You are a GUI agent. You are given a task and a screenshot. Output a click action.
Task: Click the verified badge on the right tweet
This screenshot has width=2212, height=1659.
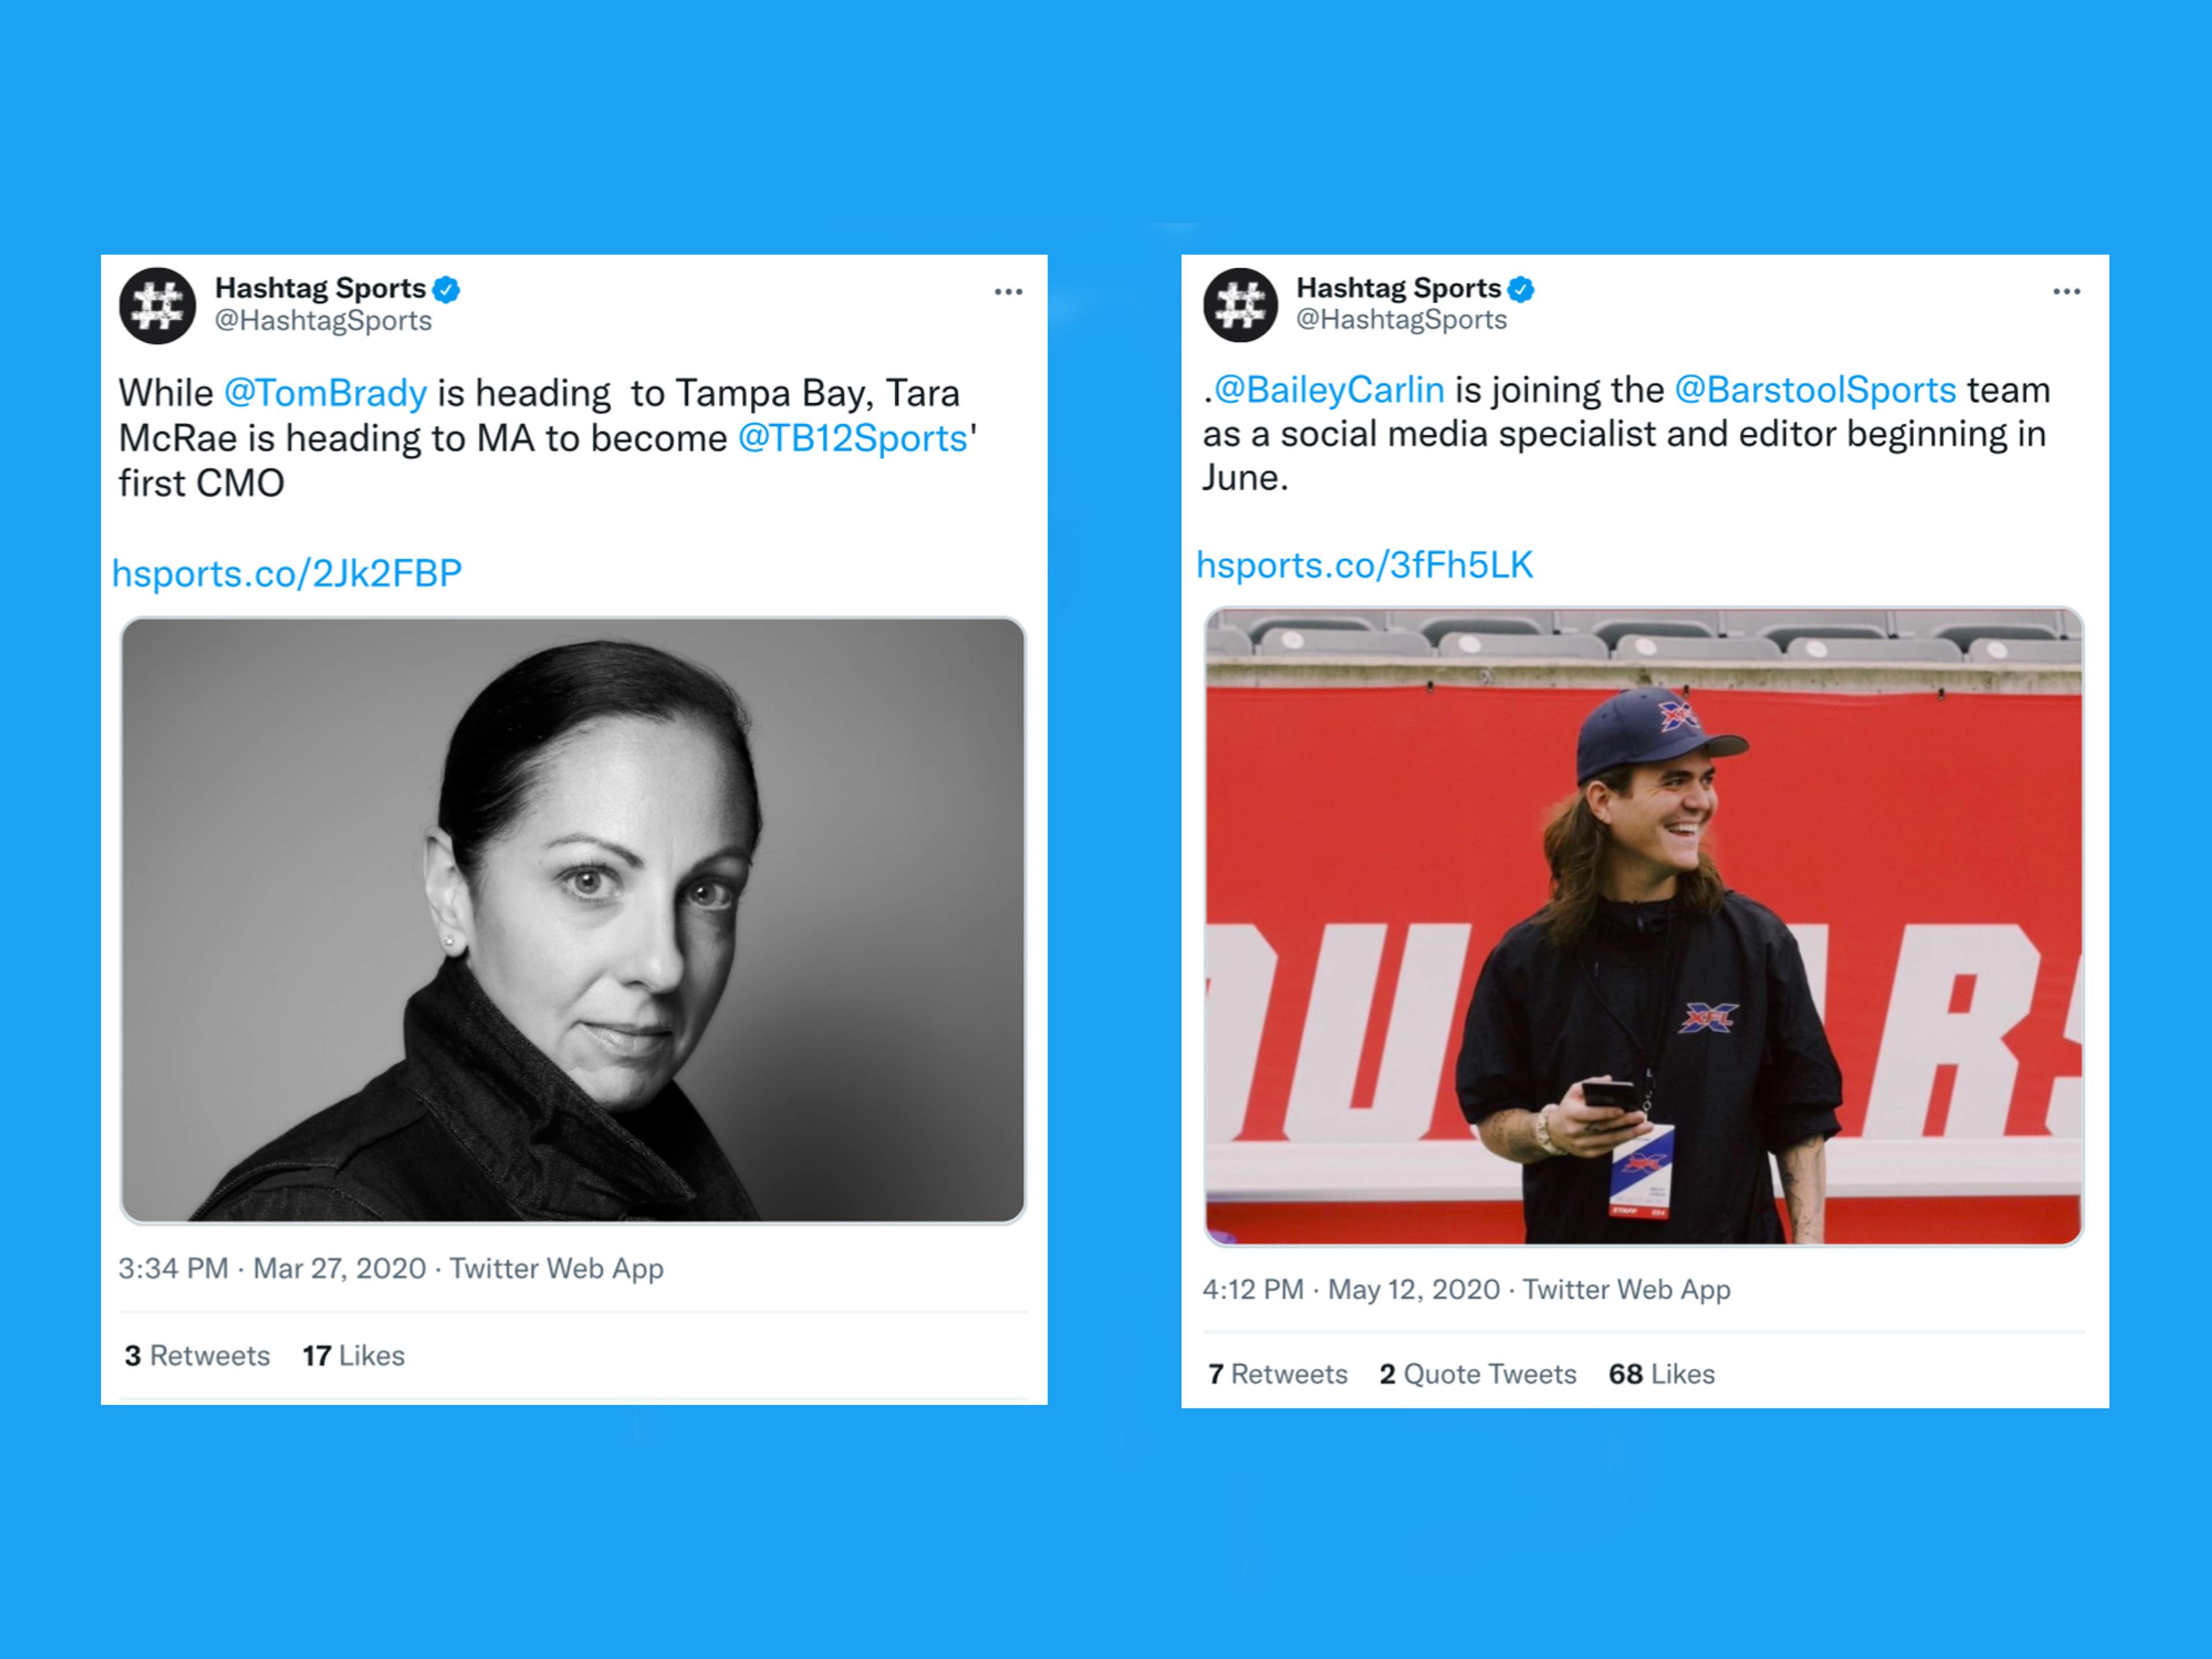(x=1521, y=289)
